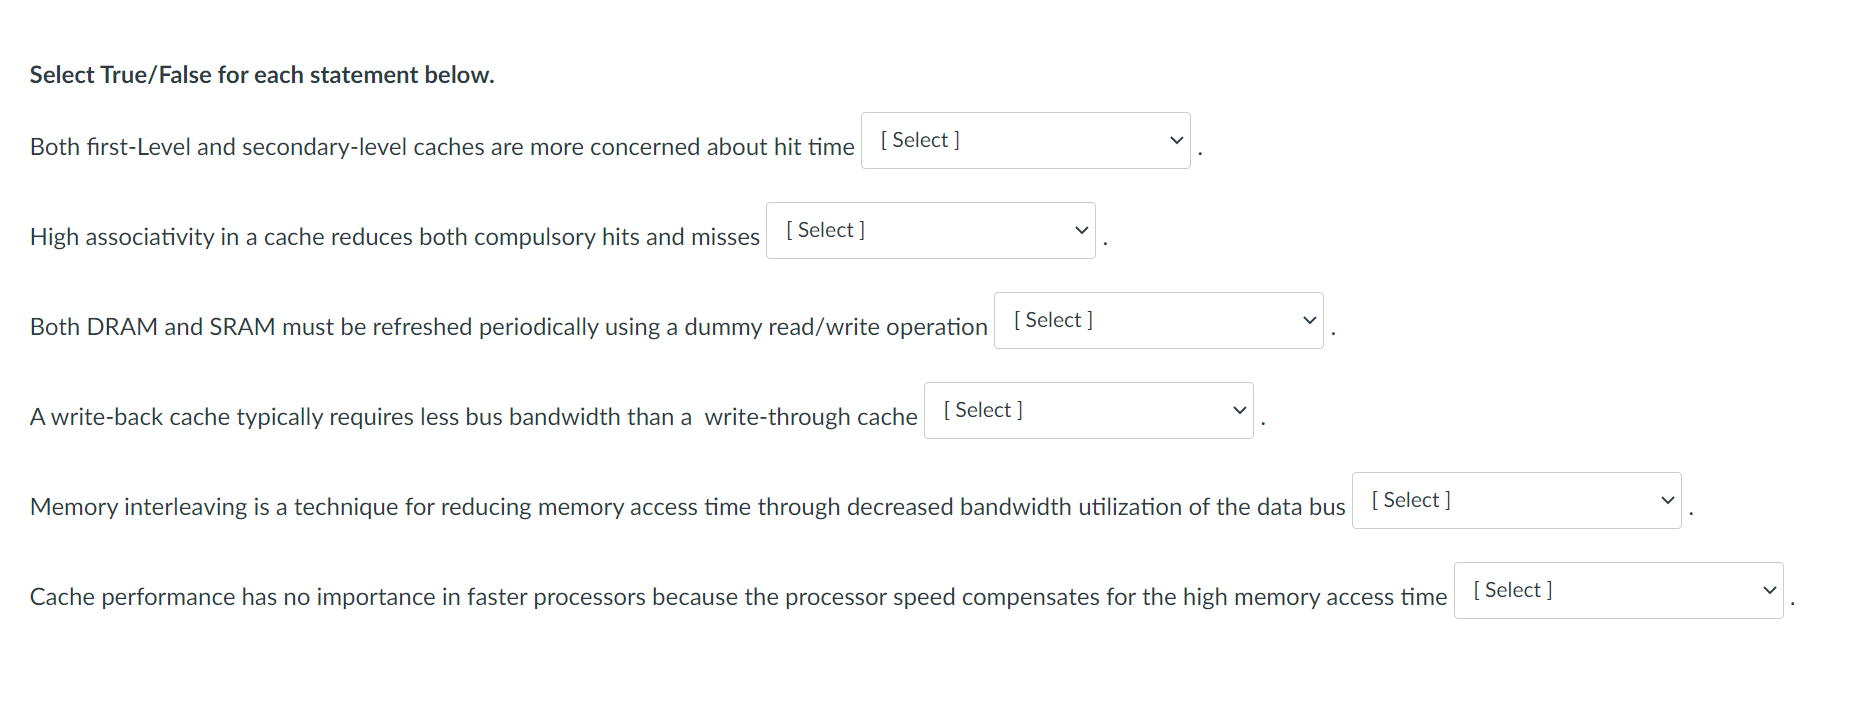Viewport: 1870px width, 715px height.
Task: Expand the chevron on the hit time dropdown
Action: point(1175,140)
